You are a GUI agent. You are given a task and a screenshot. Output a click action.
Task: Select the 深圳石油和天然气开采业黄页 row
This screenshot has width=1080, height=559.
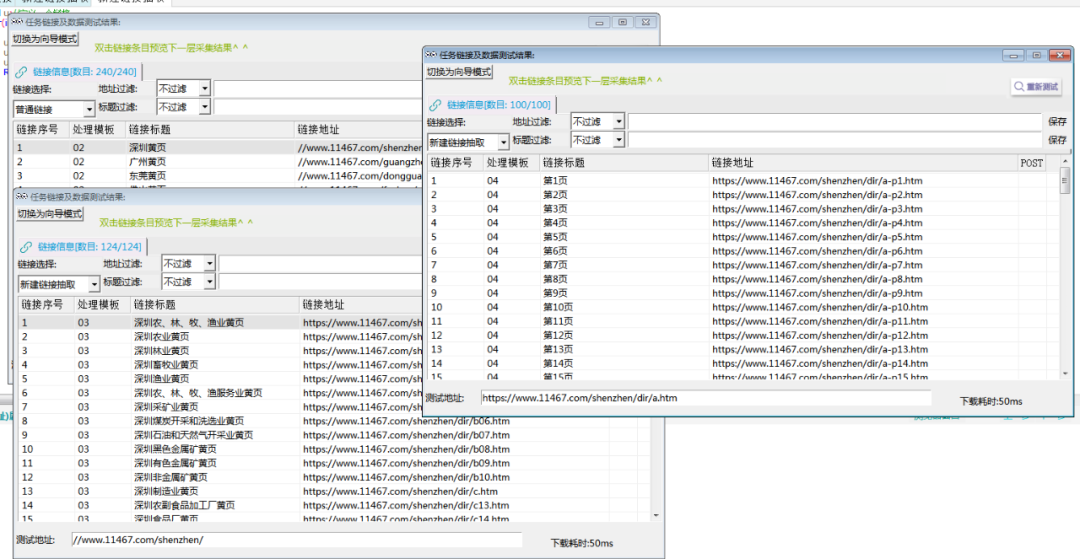(334, 435)
